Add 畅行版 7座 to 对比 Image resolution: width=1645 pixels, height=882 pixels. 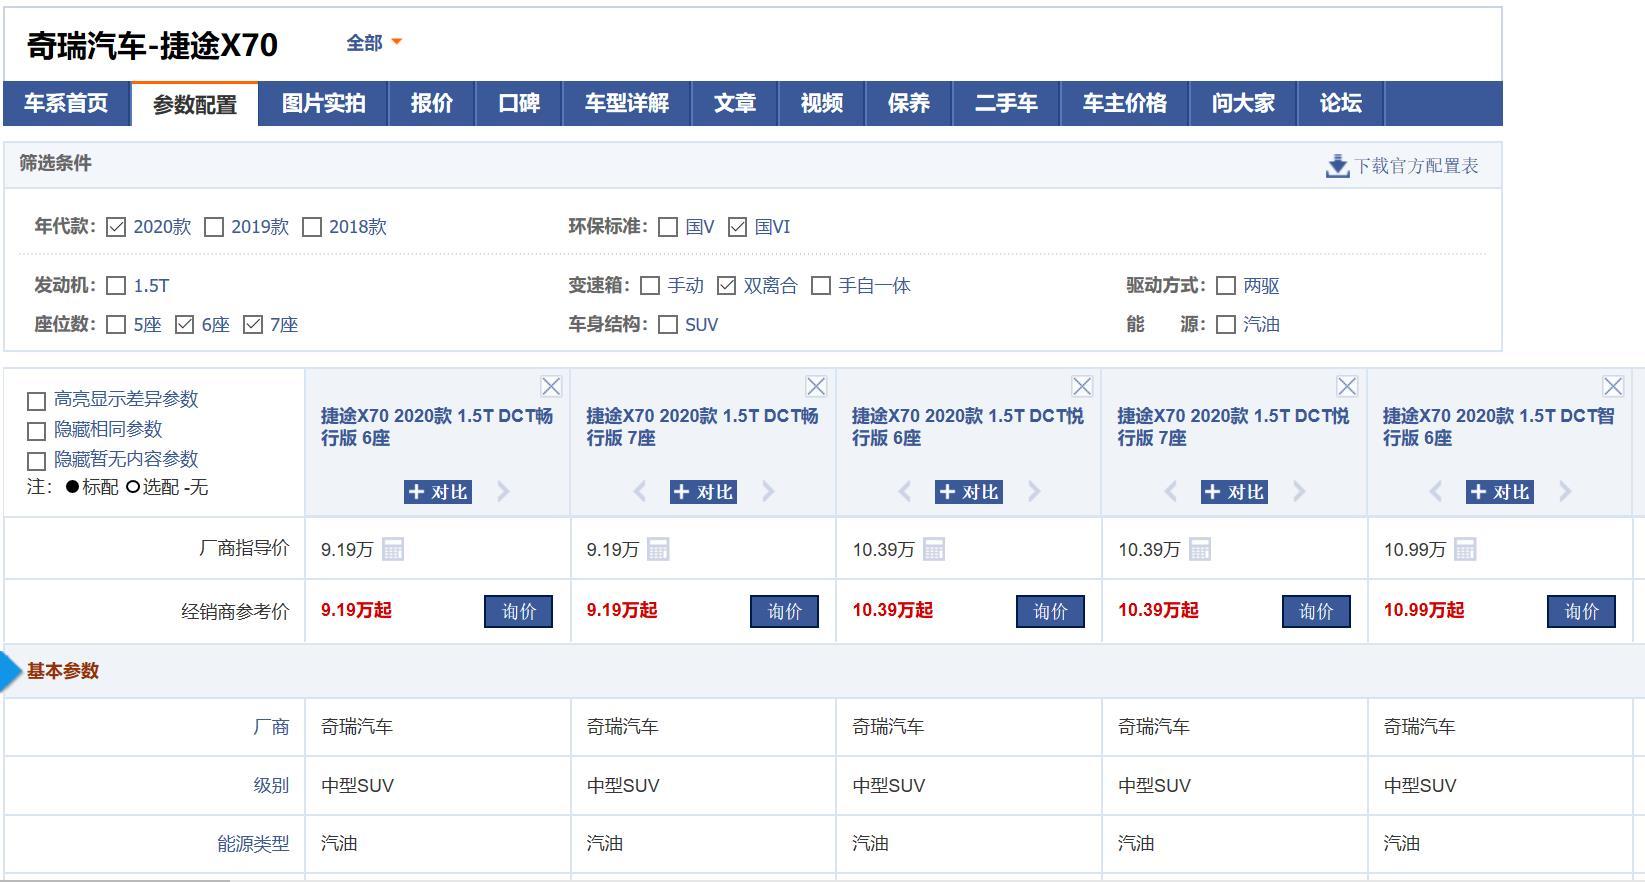click(703, 491)
